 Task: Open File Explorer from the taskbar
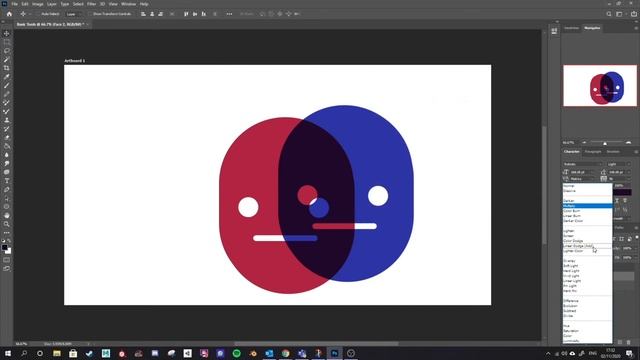(x=57, y=353)
